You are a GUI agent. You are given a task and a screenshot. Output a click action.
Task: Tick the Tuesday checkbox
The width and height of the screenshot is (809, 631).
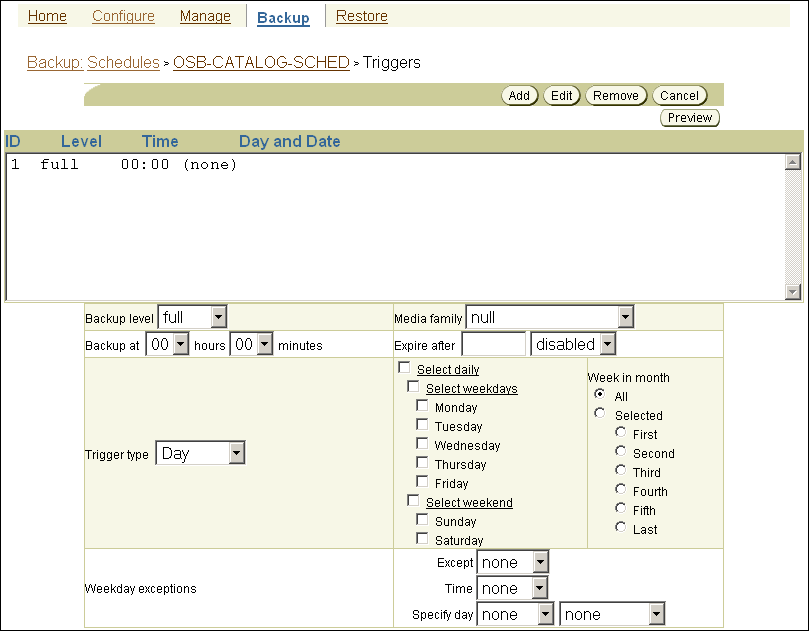[422, 425]
